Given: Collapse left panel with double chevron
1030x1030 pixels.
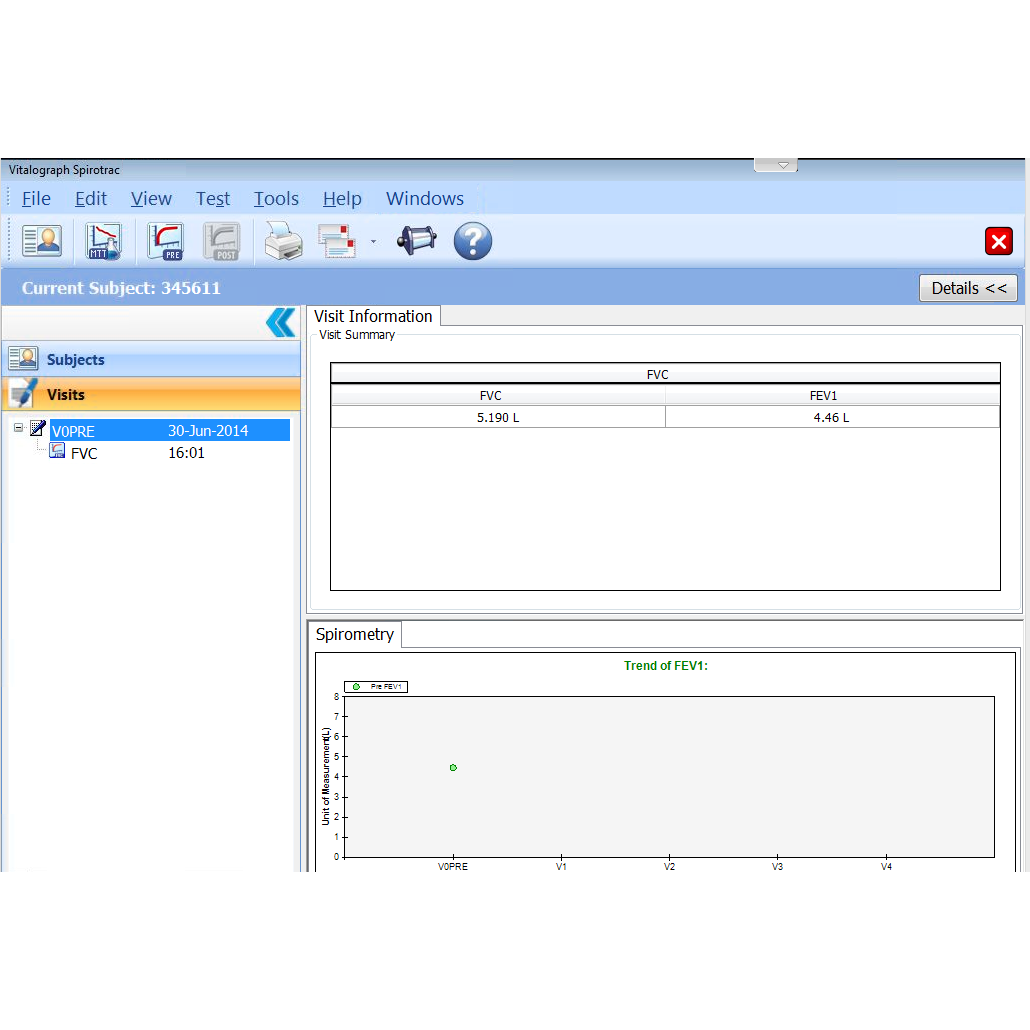Looking at the screenshot, I should click(280, 322).
